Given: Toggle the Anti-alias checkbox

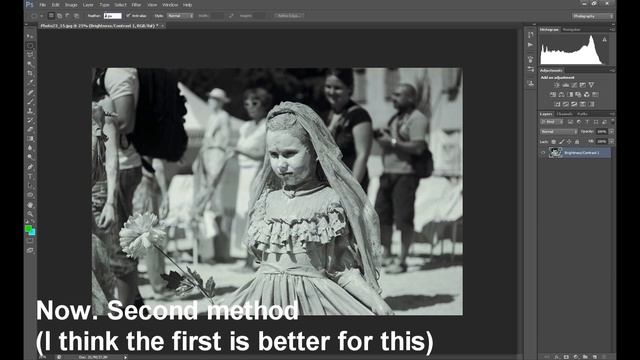Looking at the screenshot, I should click(128, 16).
